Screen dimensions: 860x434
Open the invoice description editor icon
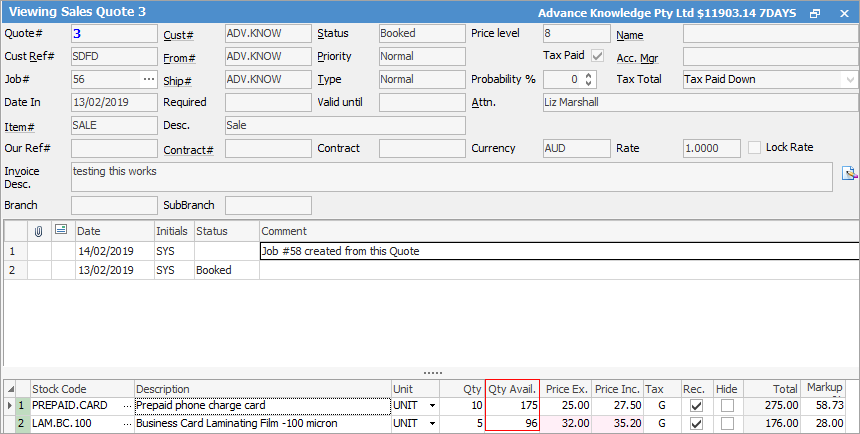[x=849, y=172]
